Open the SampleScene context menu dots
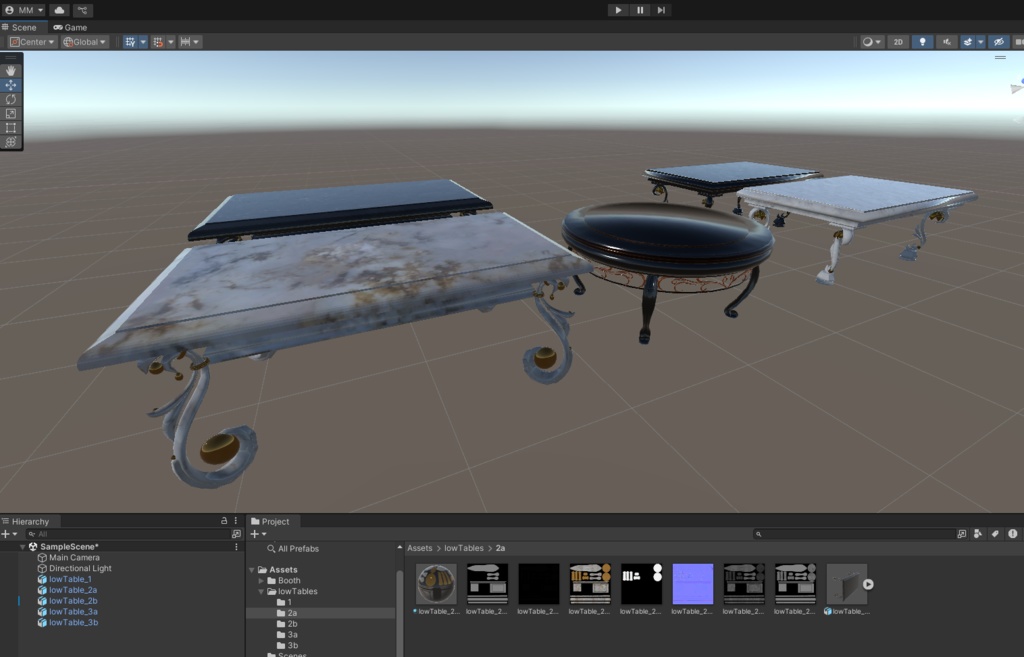The width and height of the screenshot is (1024, 657). tap(236, 547)
